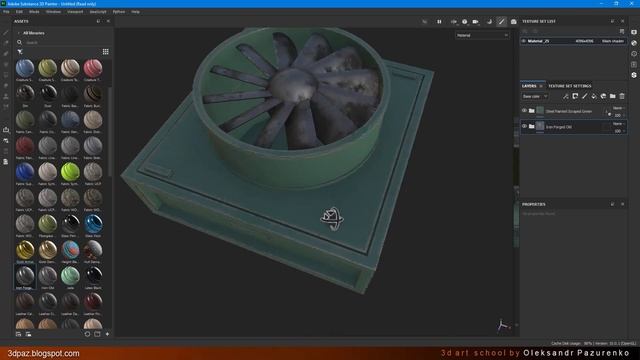Image resolution: width=640 pixels, height=360 pixels.
Task: Select the Material_25 texture set row
Action: point(573,41)
